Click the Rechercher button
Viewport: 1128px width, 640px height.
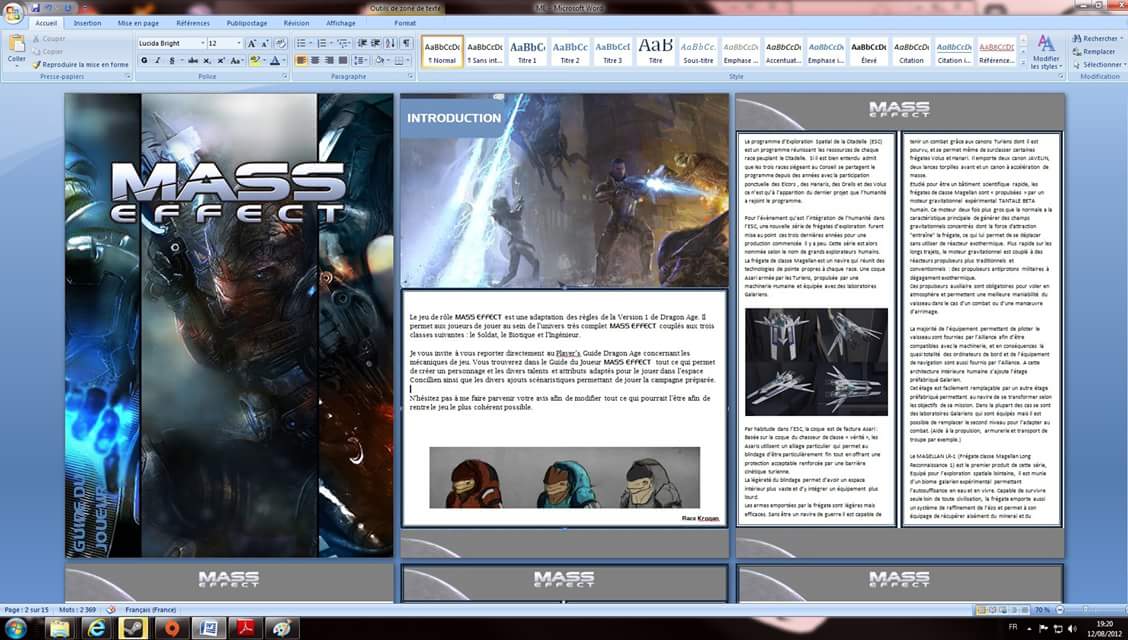1096,39
